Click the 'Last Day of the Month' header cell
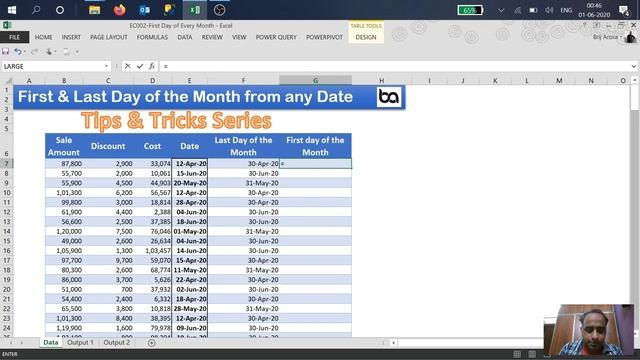Viewport: 640px width, 360px height. tap(243, 146)
